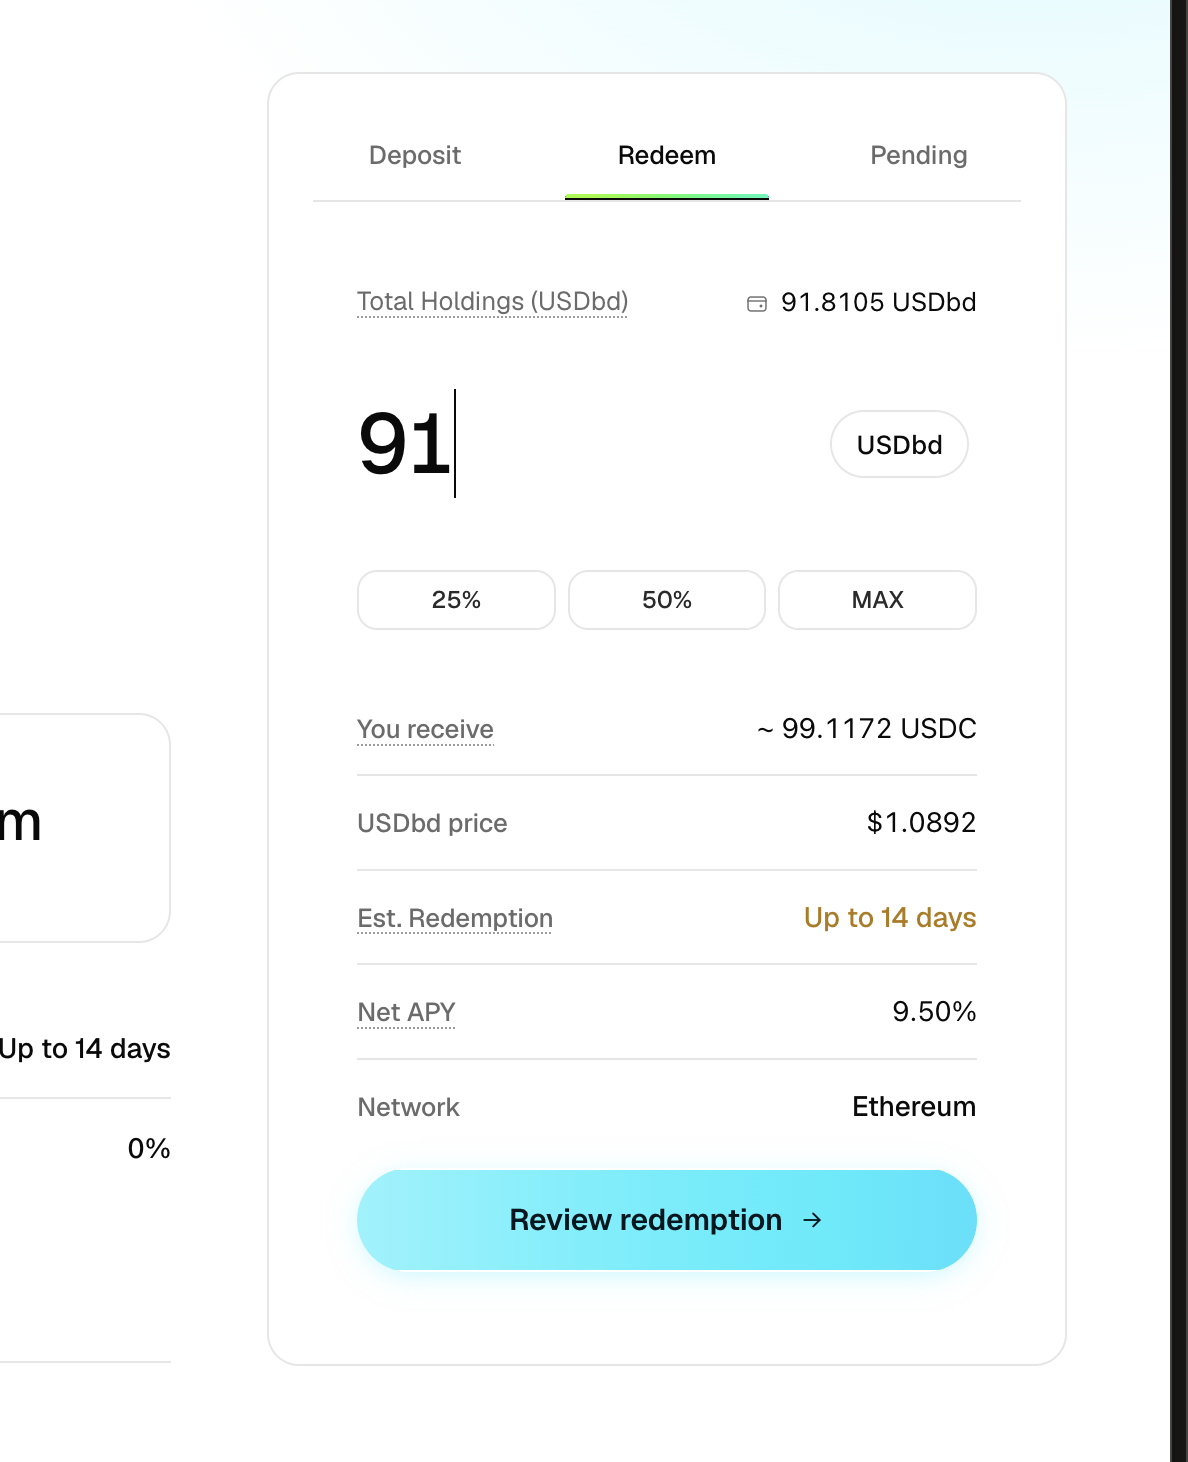Open the Pending tab
This screenshot has height=1462, width=1188.
[919, 155]
